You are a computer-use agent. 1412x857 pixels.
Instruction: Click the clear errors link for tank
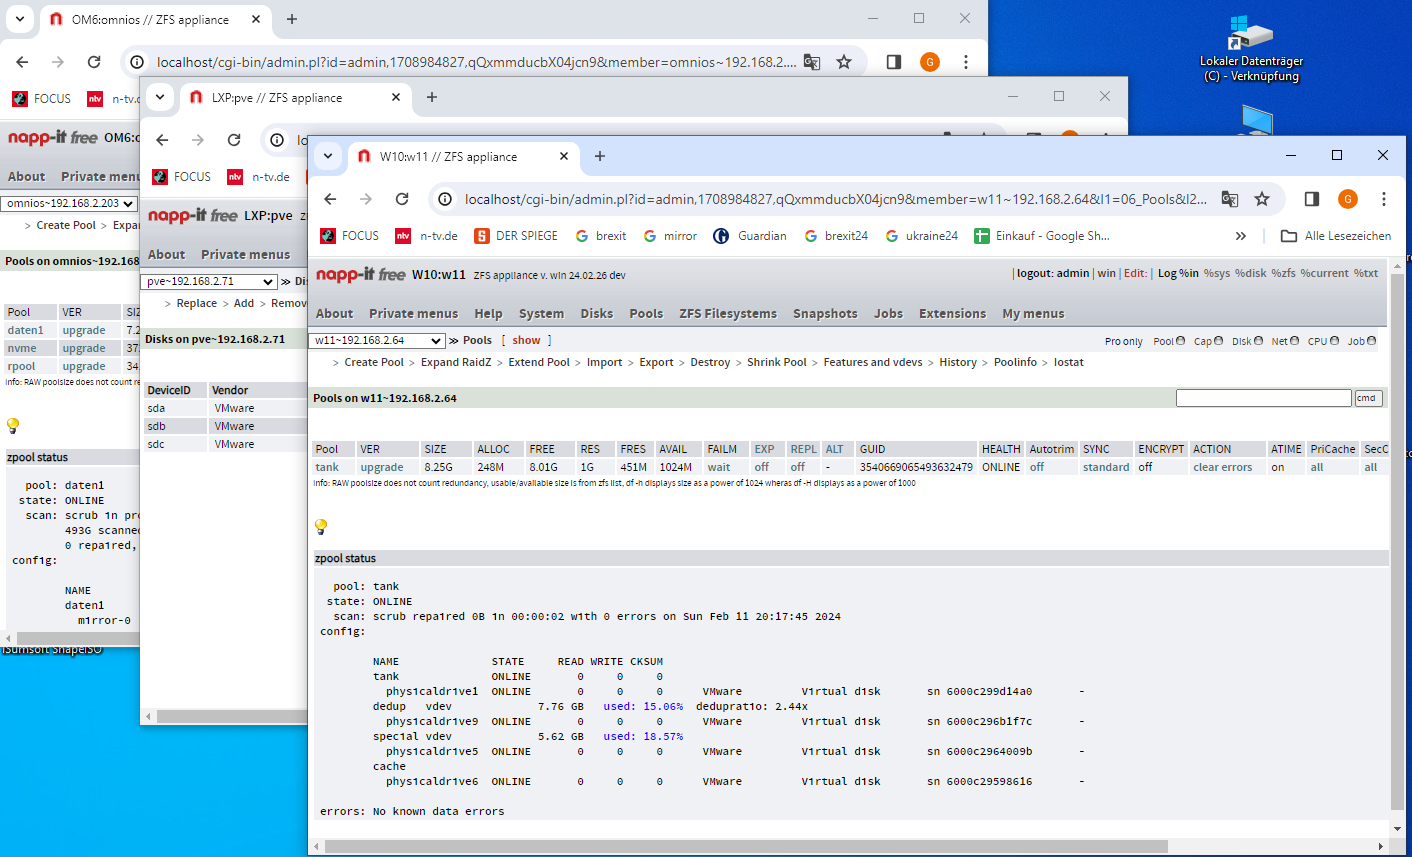[1222, 467]
